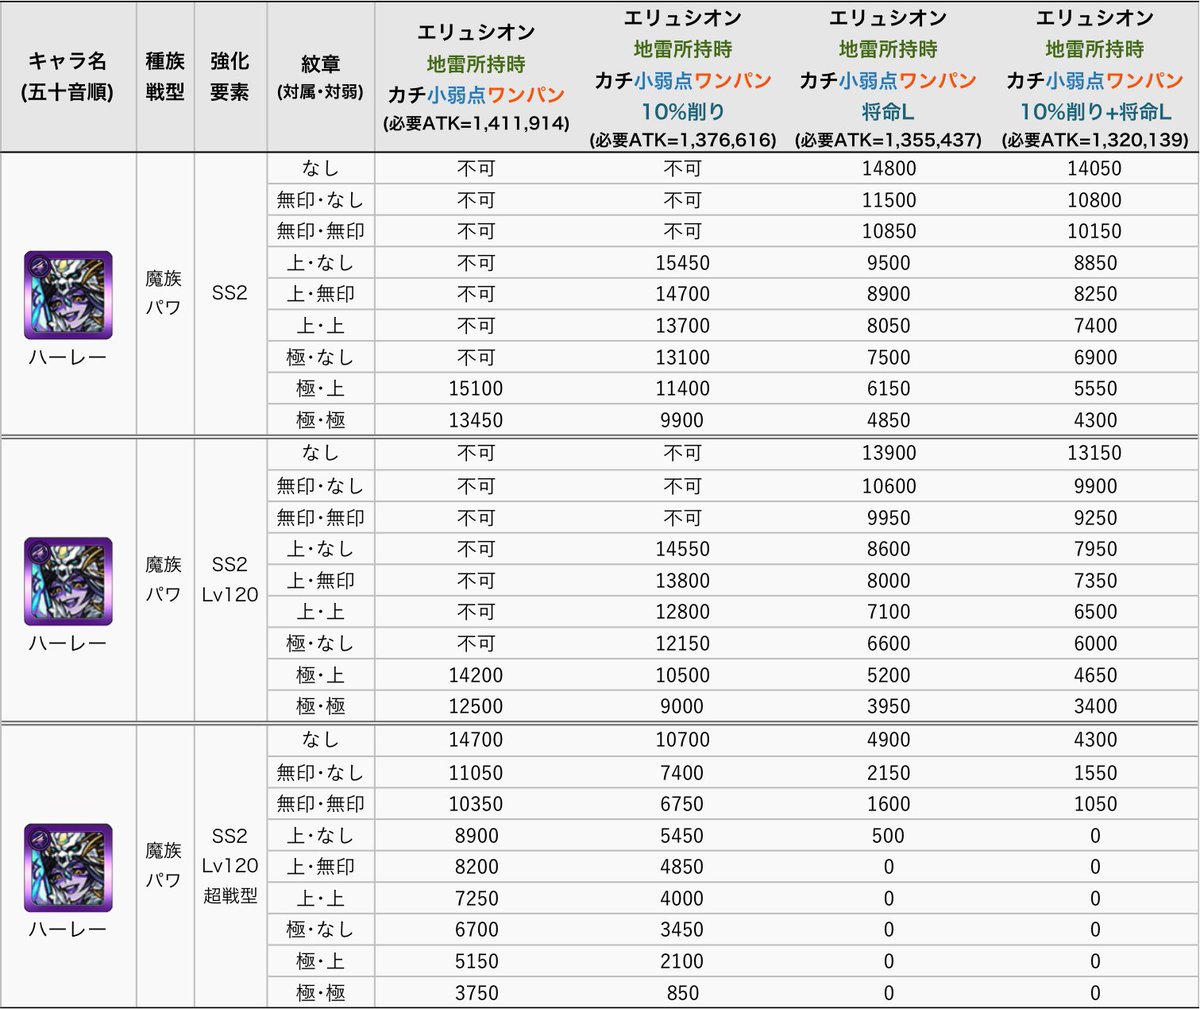This screenshot has width=1200, height=1009.
Task: Click the value 12150
Action: (683, 644)
